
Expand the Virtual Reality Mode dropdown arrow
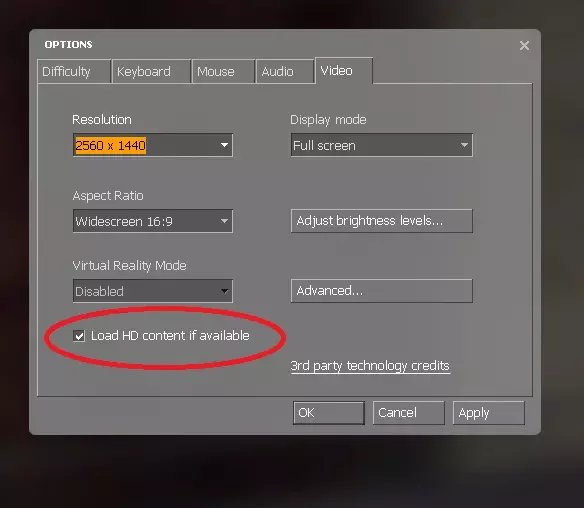pos(224,291)
